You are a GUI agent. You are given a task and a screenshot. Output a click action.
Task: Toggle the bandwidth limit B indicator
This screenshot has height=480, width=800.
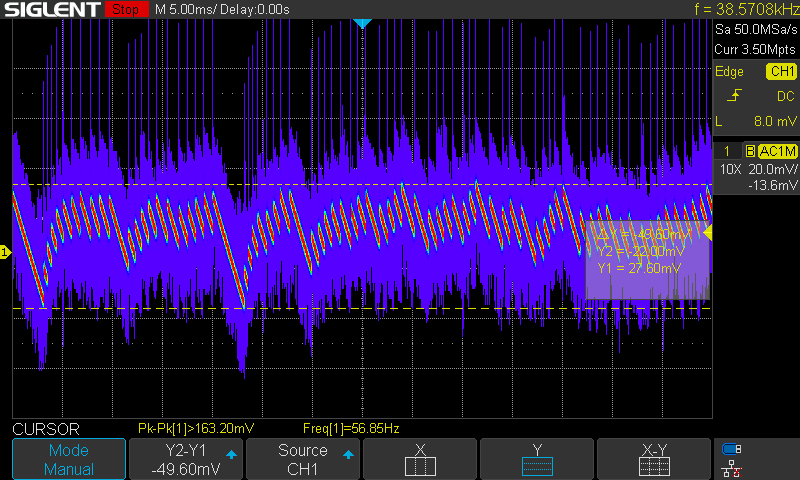(749, 151)
